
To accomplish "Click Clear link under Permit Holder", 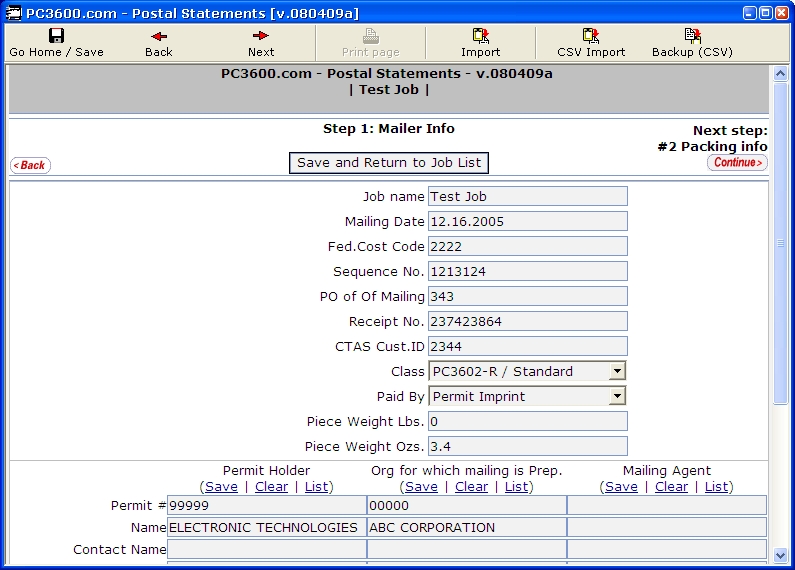I will point(271,487).
